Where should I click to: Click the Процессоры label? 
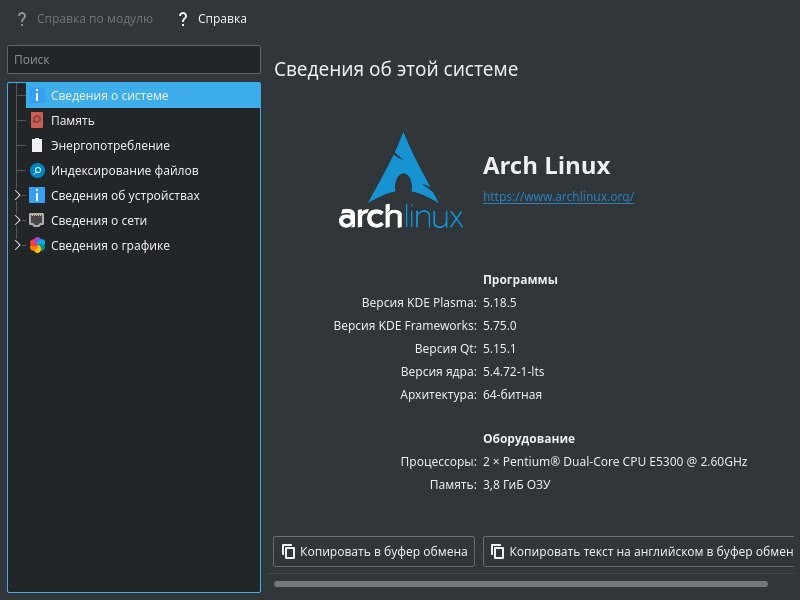(438, 461)
